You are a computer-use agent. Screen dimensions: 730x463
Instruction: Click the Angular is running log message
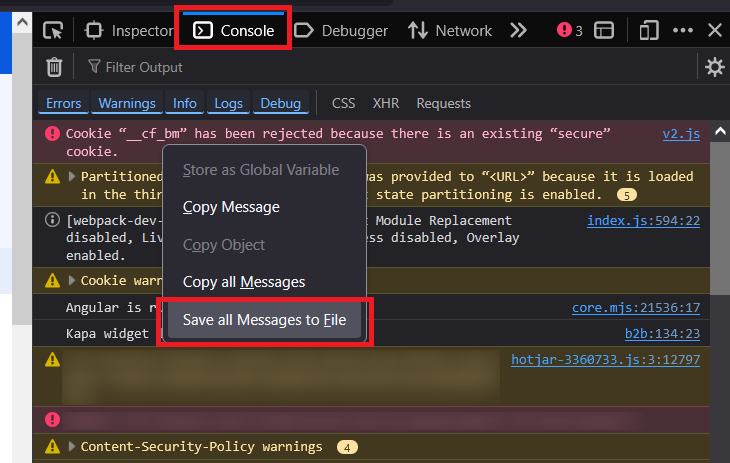click(111, 307)
